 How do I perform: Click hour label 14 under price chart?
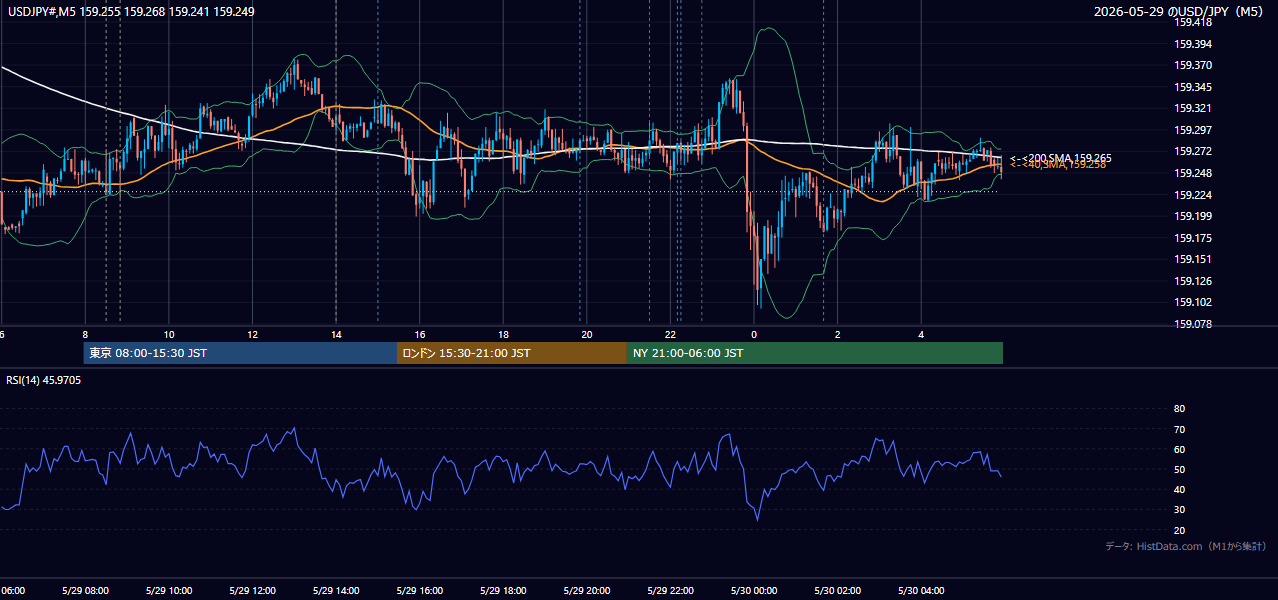[337, 335]
